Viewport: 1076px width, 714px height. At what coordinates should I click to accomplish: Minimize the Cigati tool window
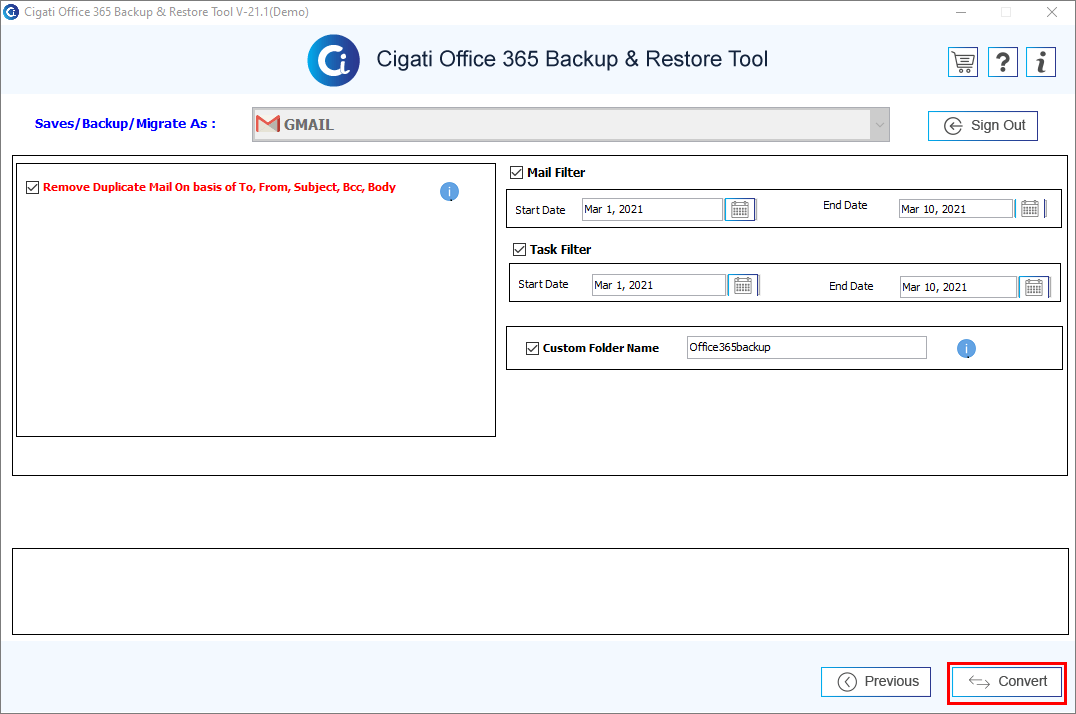[961, 12]
